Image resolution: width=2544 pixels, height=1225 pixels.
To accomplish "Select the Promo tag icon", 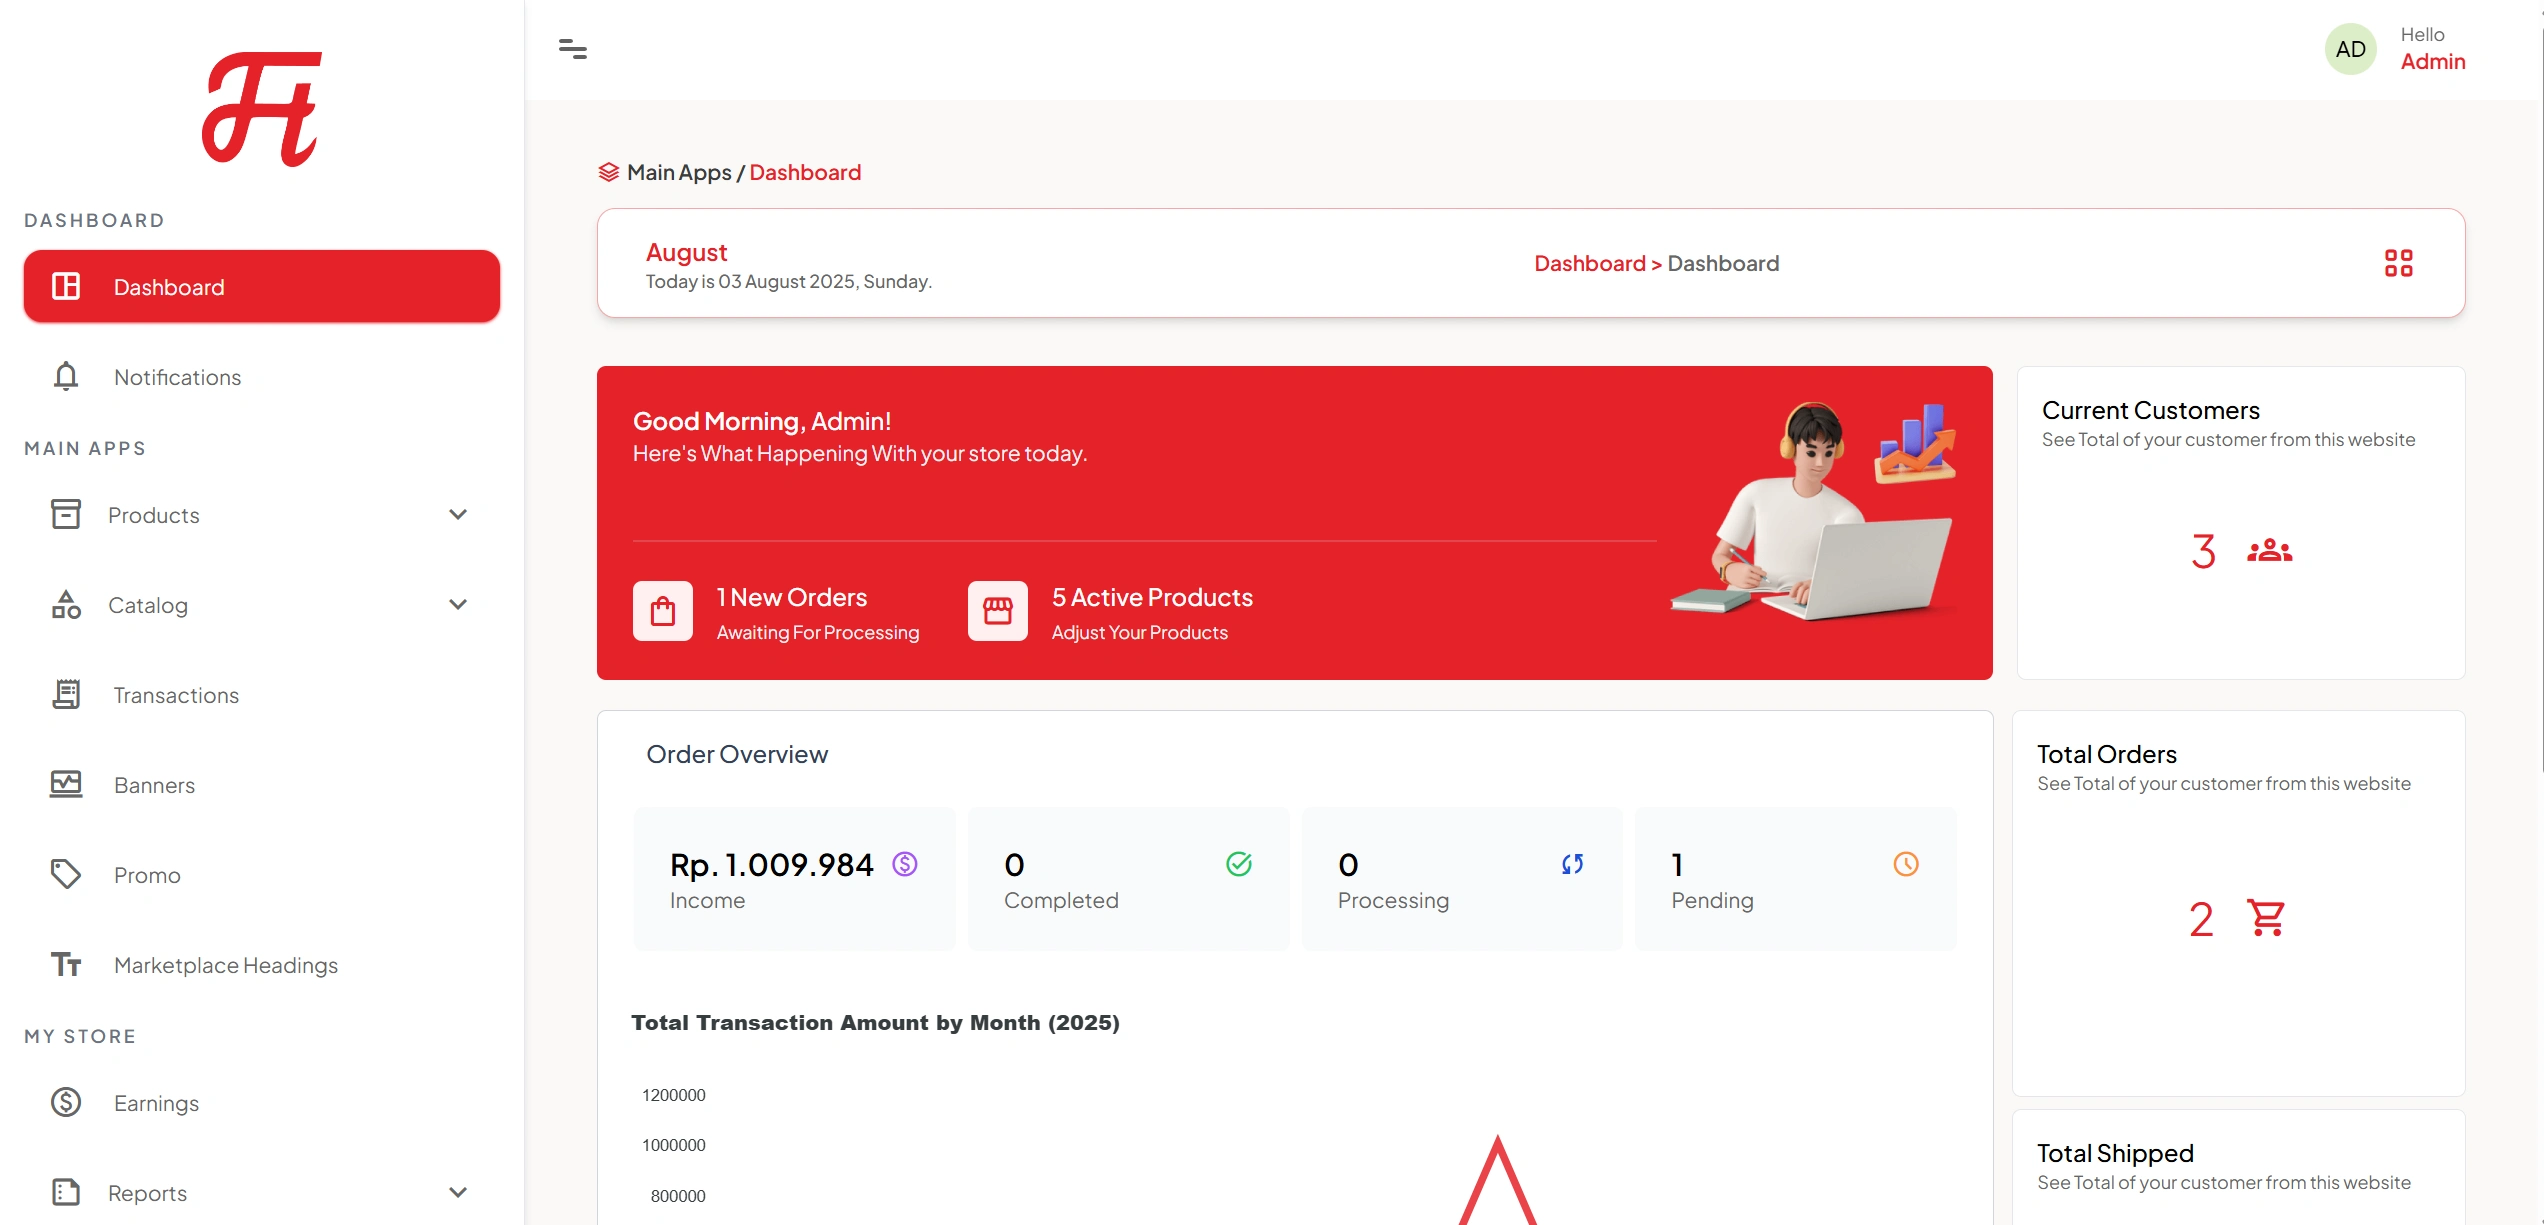I will (65, 874).
